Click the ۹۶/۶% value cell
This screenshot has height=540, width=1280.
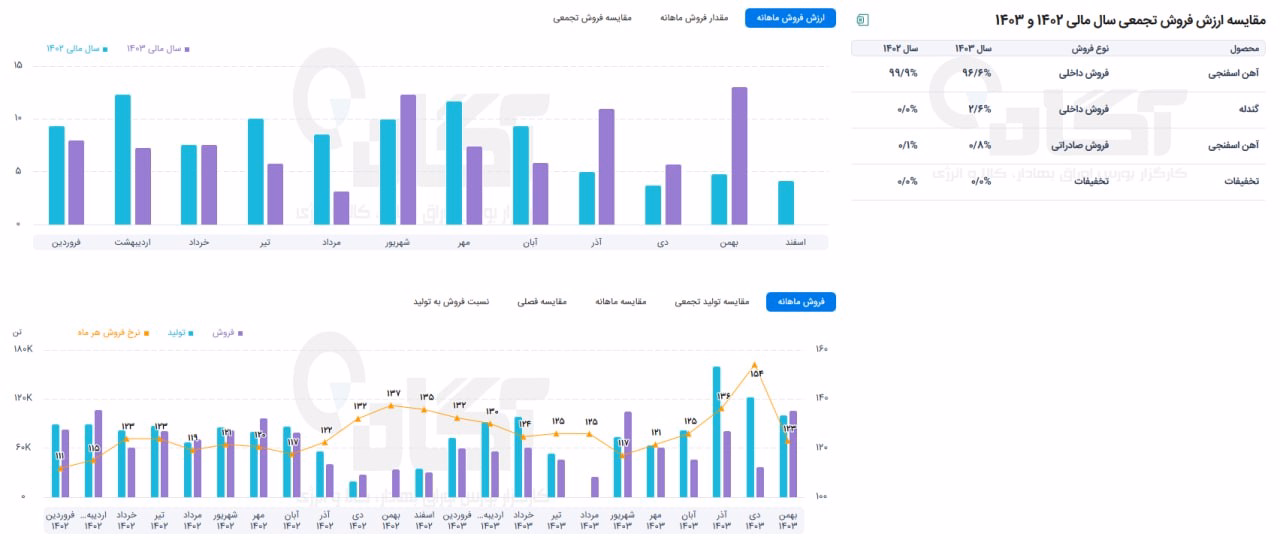coord(976,74)
